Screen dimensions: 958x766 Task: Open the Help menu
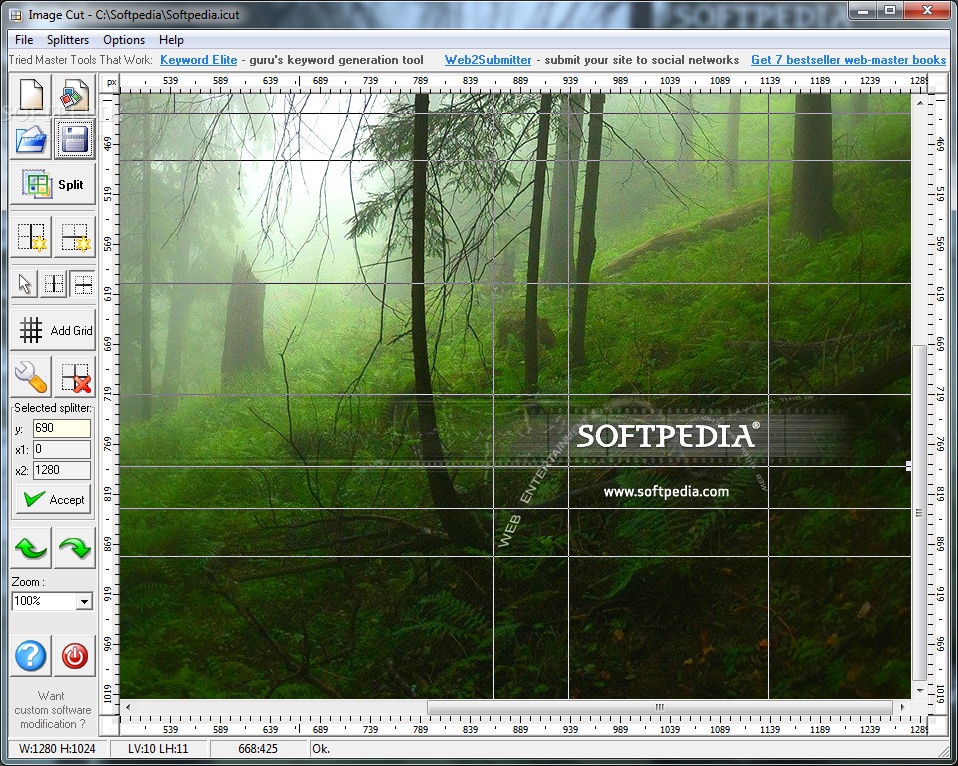click(171, 40)
